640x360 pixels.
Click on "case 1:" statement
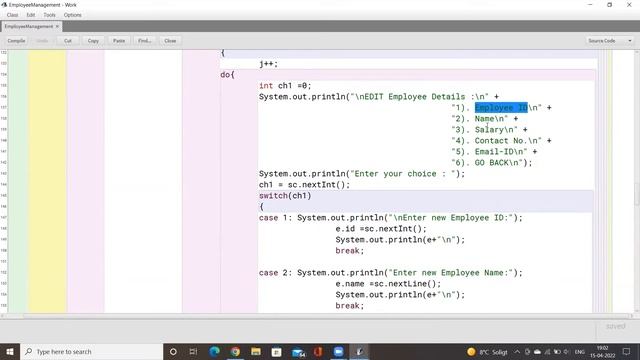tap(276, 218)
